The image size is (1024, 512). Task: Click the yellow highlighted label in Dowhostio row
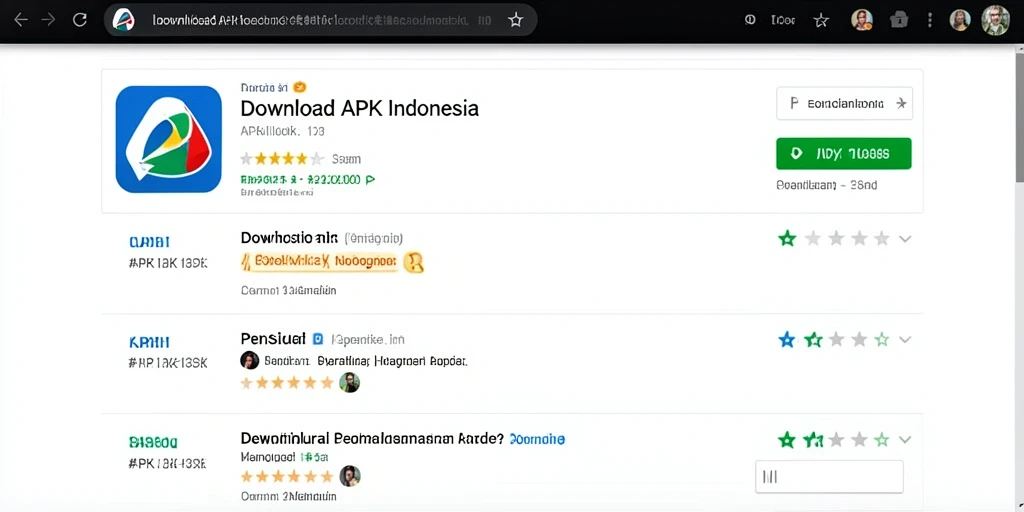(319, 262)
